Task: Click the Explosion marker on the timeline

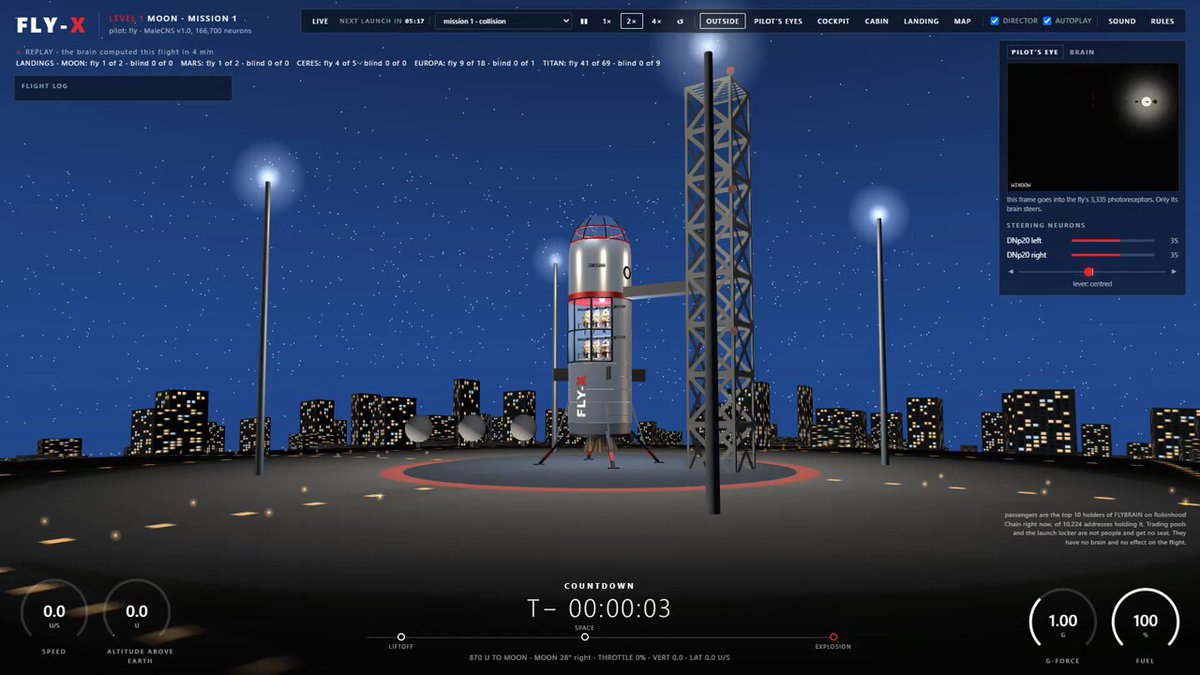Action: (x=833, y=637)
